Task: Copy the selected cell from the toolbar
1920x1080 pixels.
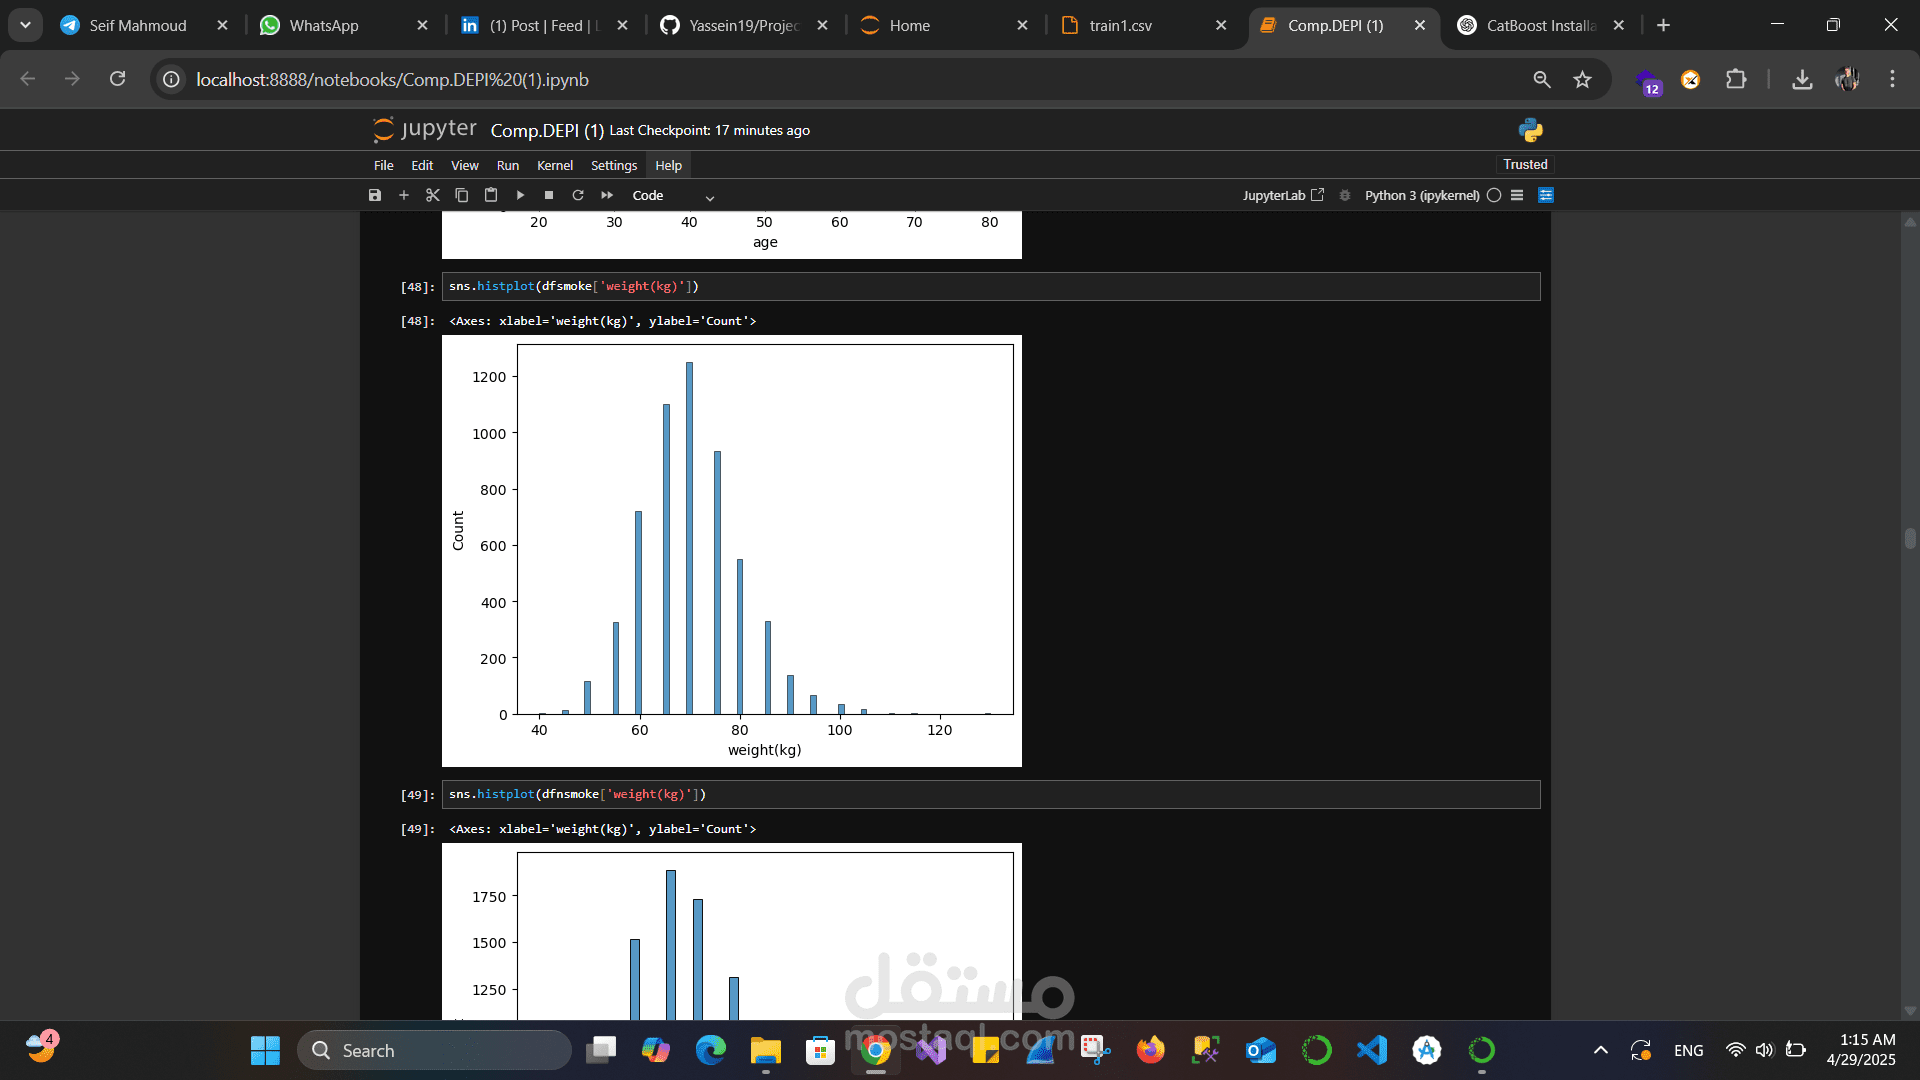Action: pos(461,195)
